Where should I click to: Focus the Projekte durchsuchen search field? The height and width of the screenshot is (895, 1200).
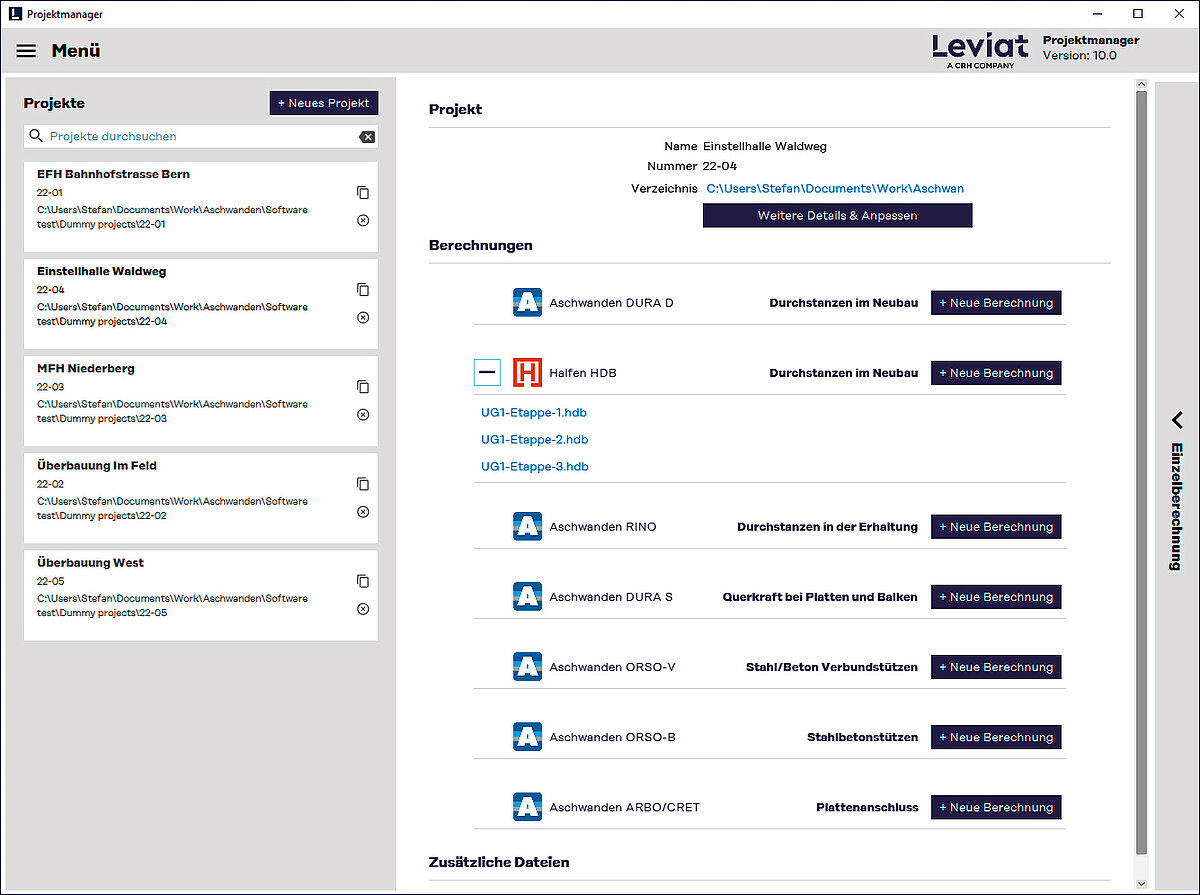[200, 136]
